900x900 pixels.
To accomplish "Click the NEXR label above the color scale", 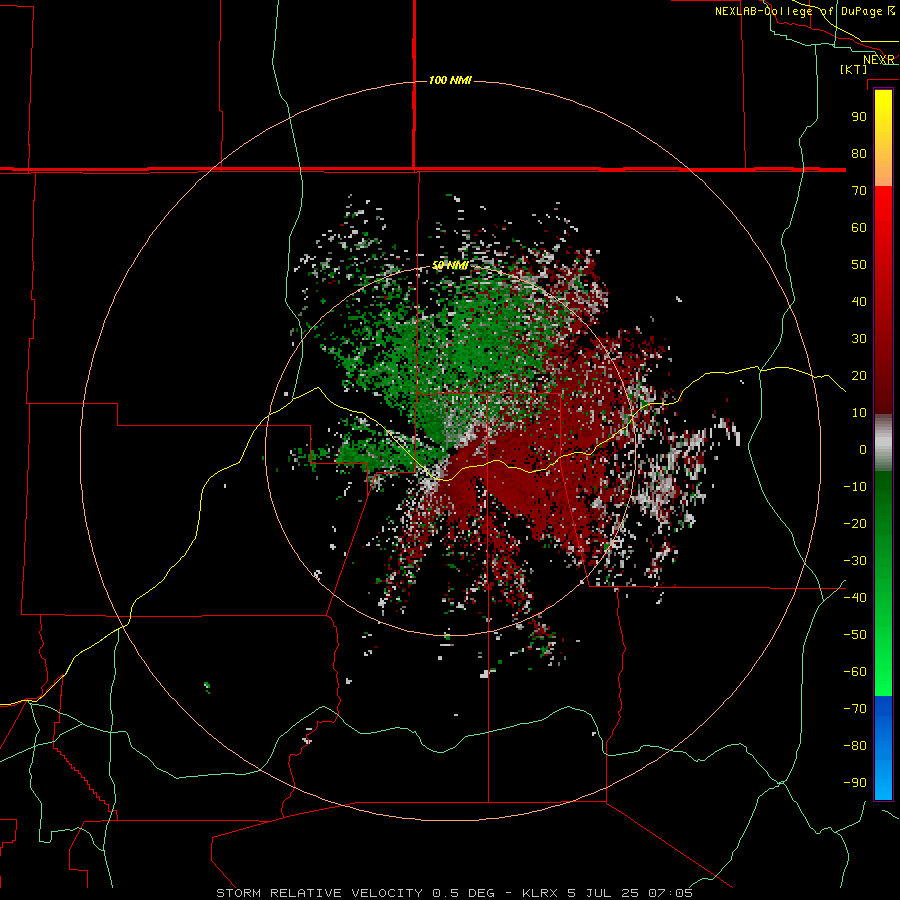I will pyautogui.click(x=879, y=60).
